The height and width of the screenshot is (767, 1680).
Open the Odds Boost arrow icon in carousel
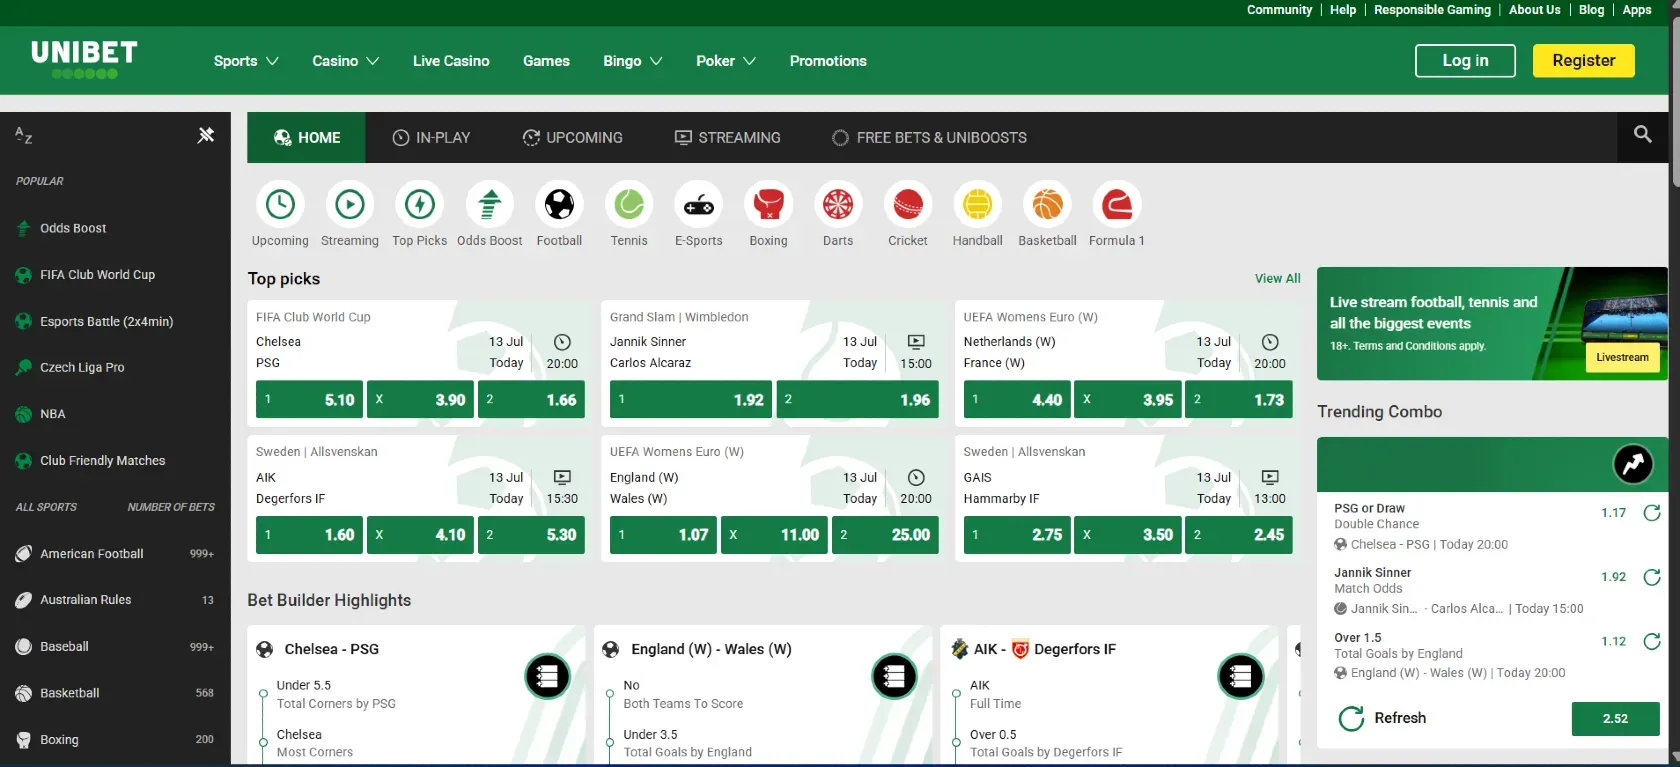[490, 204]
